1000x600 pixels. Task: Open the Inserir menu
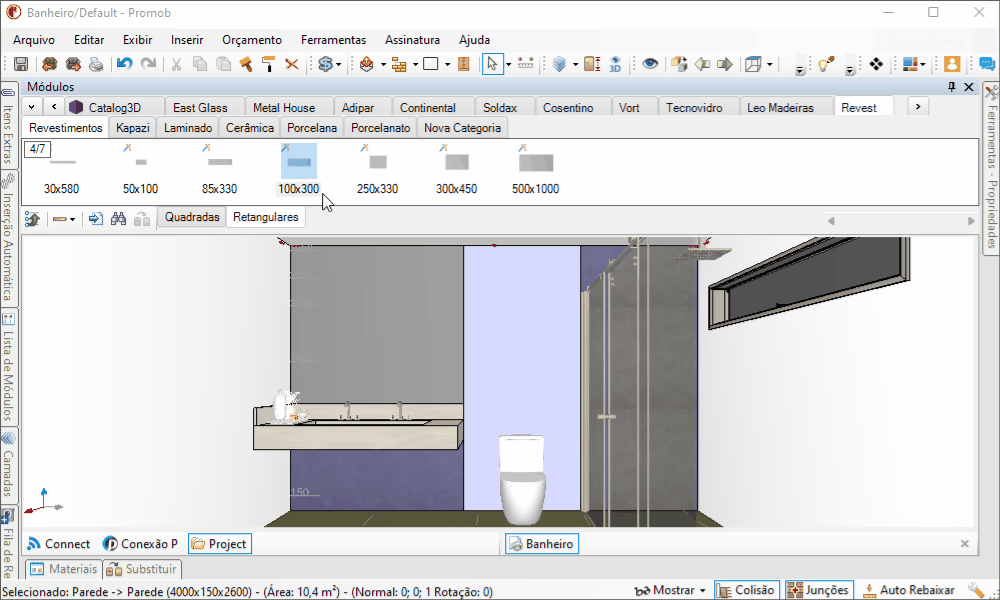click(187, 40)
